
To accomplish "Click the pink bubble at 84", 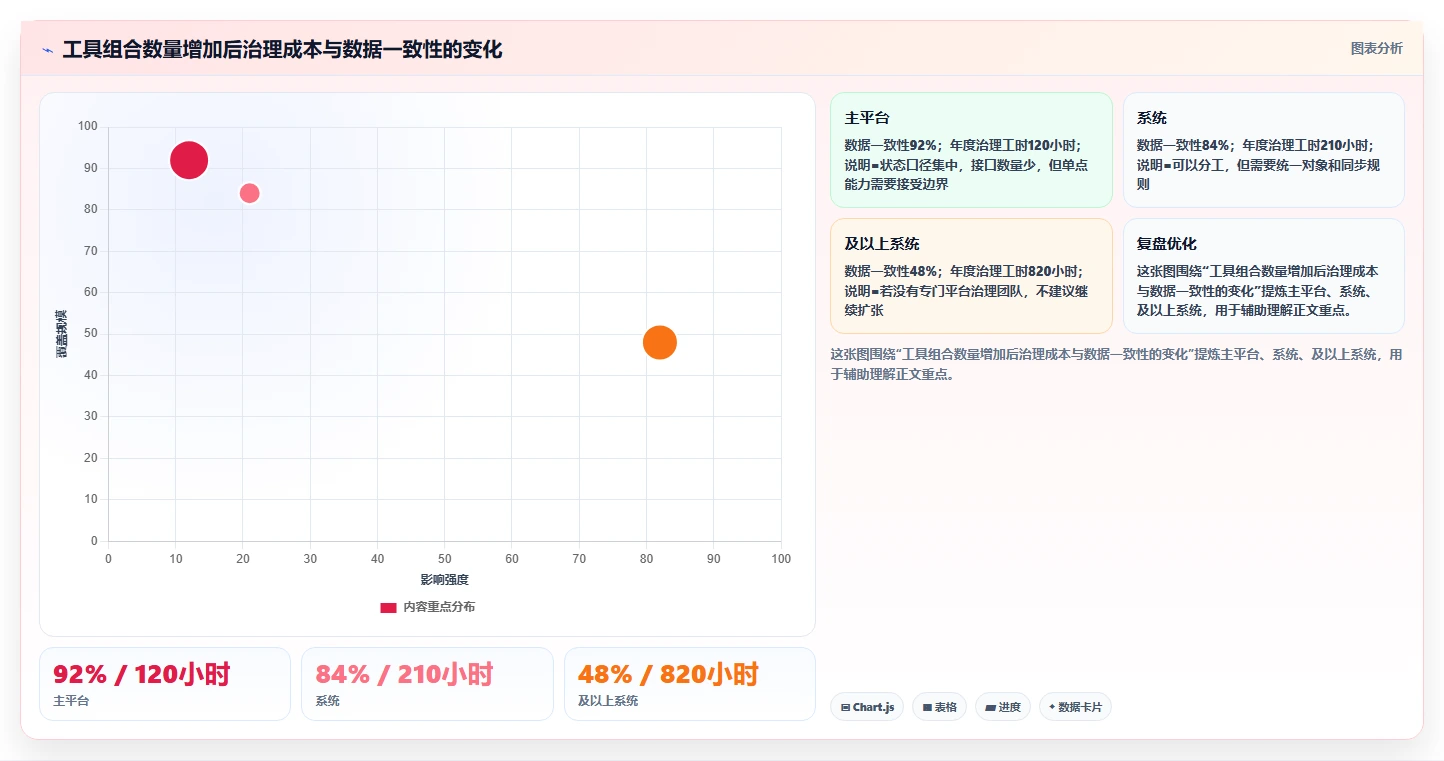I will (250, 193).
